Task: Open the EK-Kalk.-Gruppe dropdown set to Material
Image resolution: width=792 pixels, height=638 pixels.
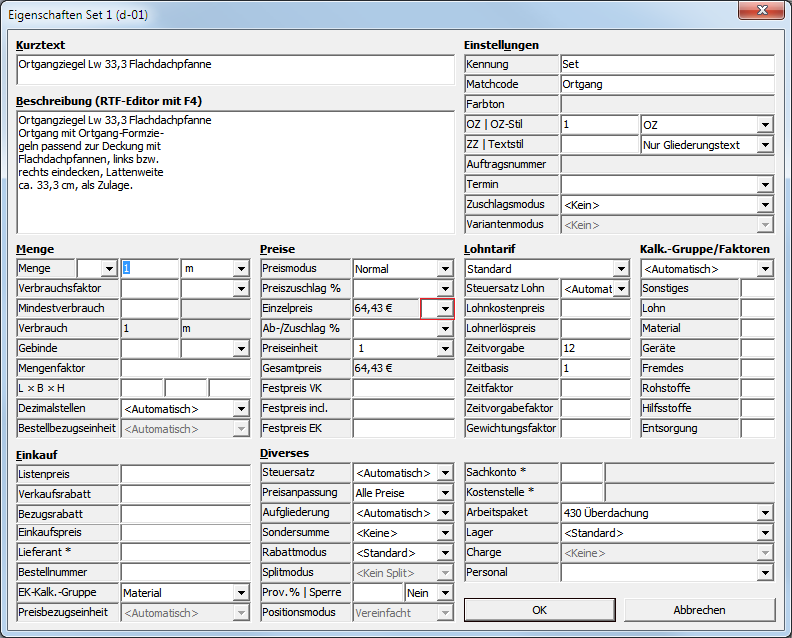Action: pyautogui.click(x=241, y=593)
